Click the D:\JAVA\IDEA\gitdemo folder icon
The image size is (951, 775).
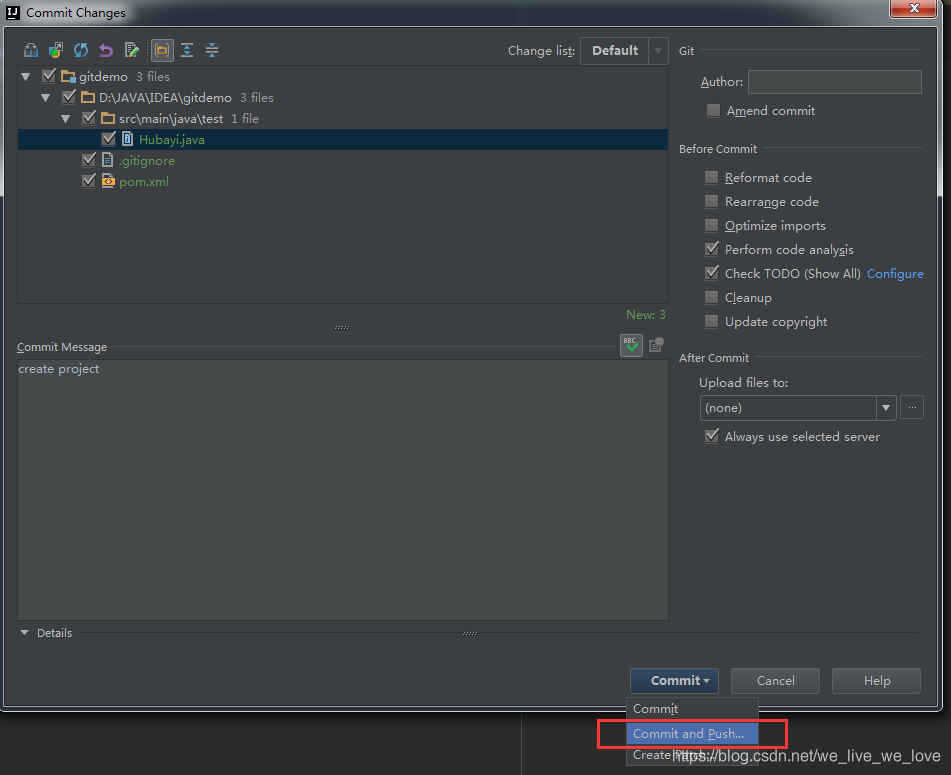[x=88, y=98]
